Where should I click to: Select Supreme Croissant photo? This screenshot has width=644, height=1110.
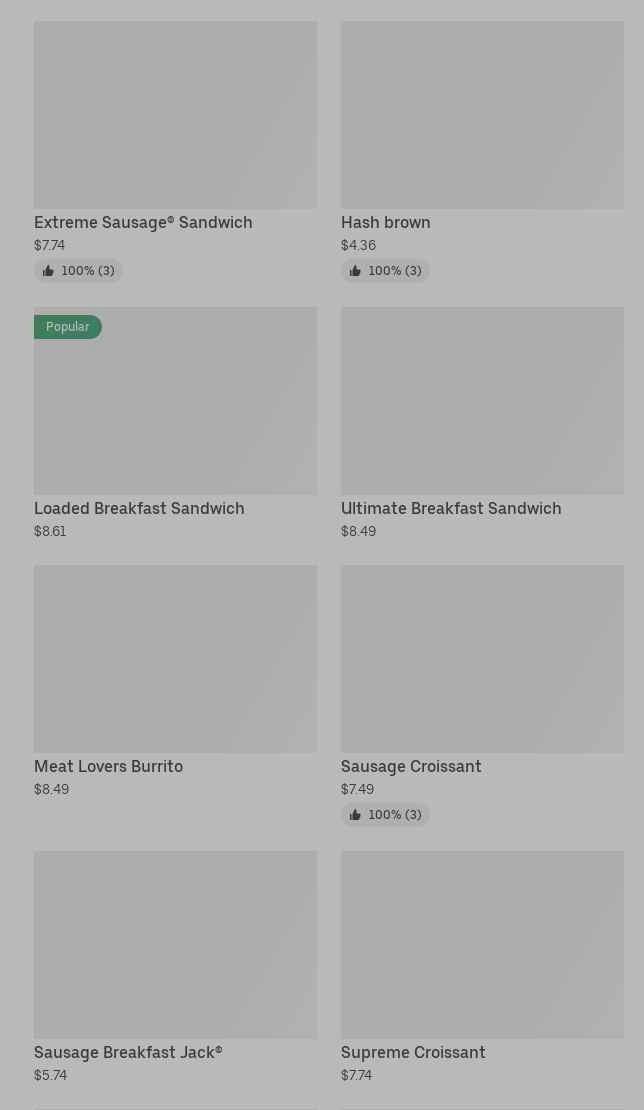482,944
